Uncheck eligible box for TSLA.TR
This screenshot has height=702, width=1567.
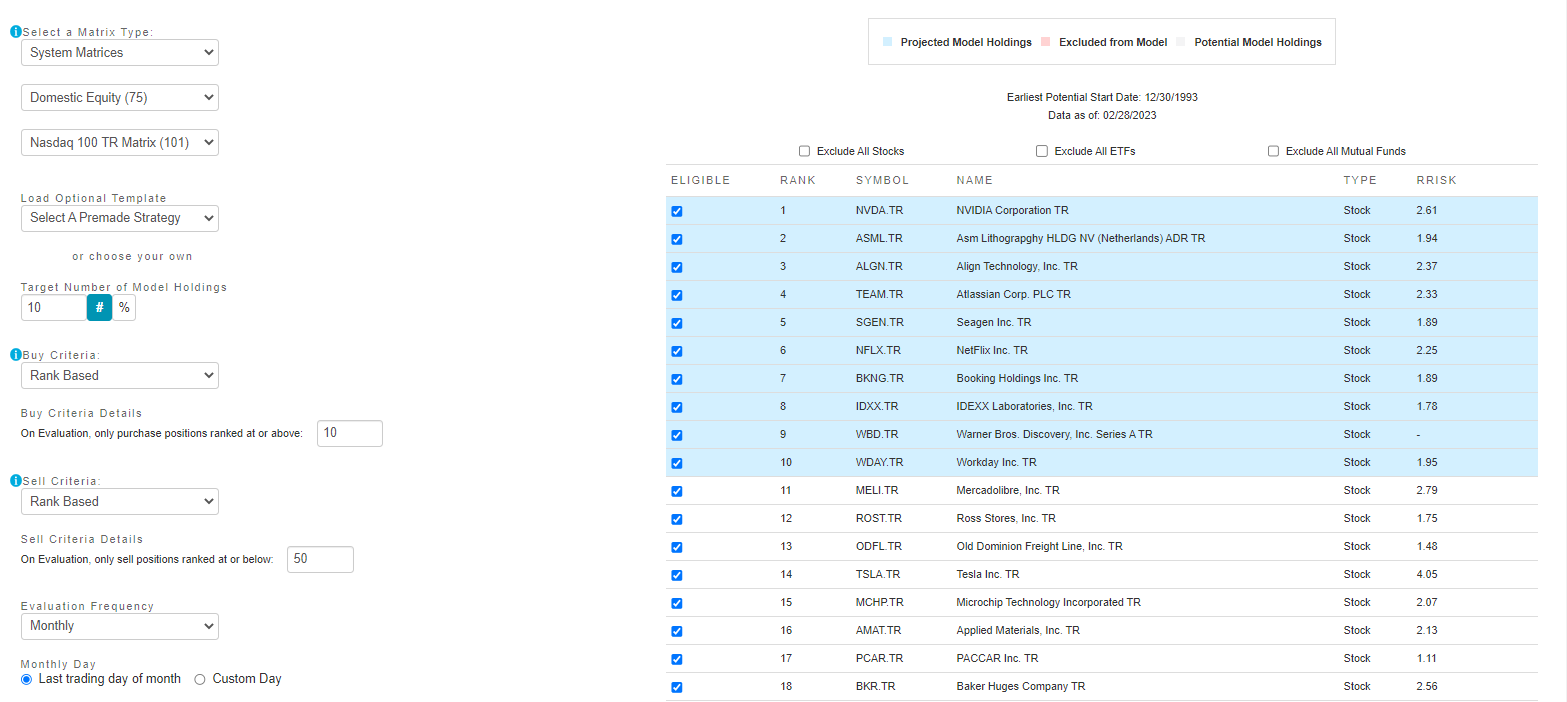[x=677, y=575]
